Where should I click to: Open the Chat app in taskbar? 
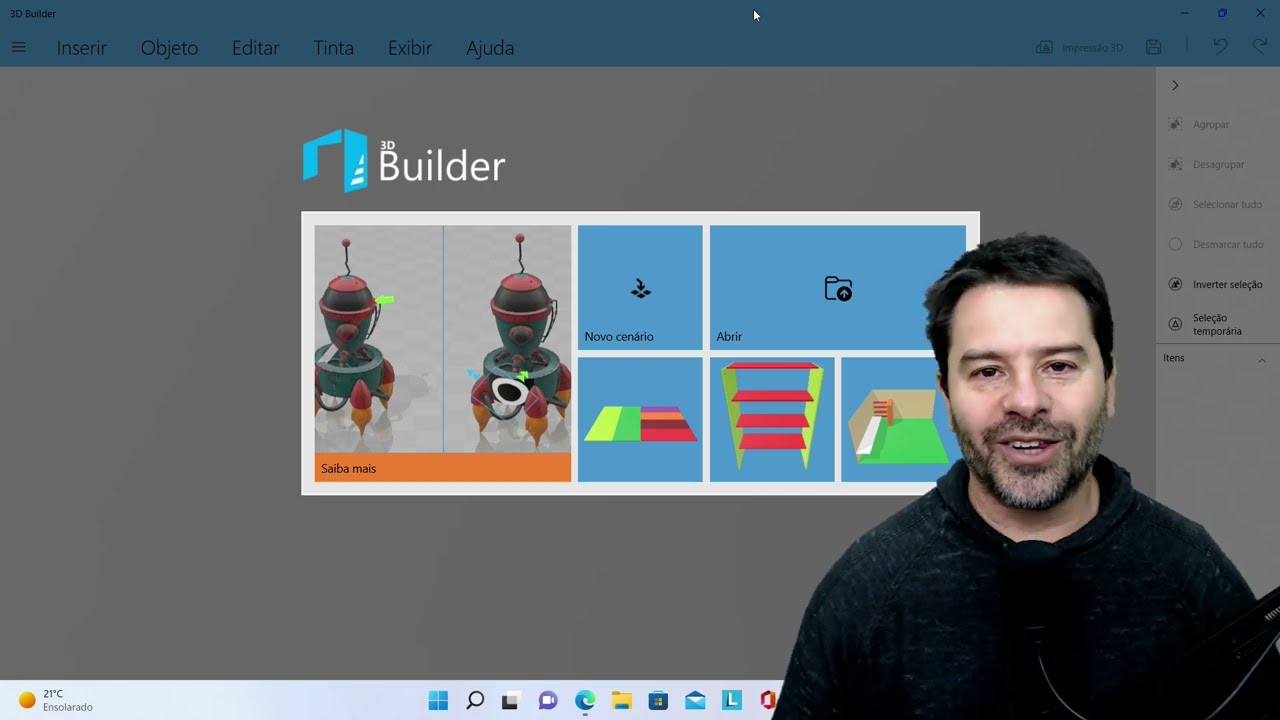click(x=547, y=700)
